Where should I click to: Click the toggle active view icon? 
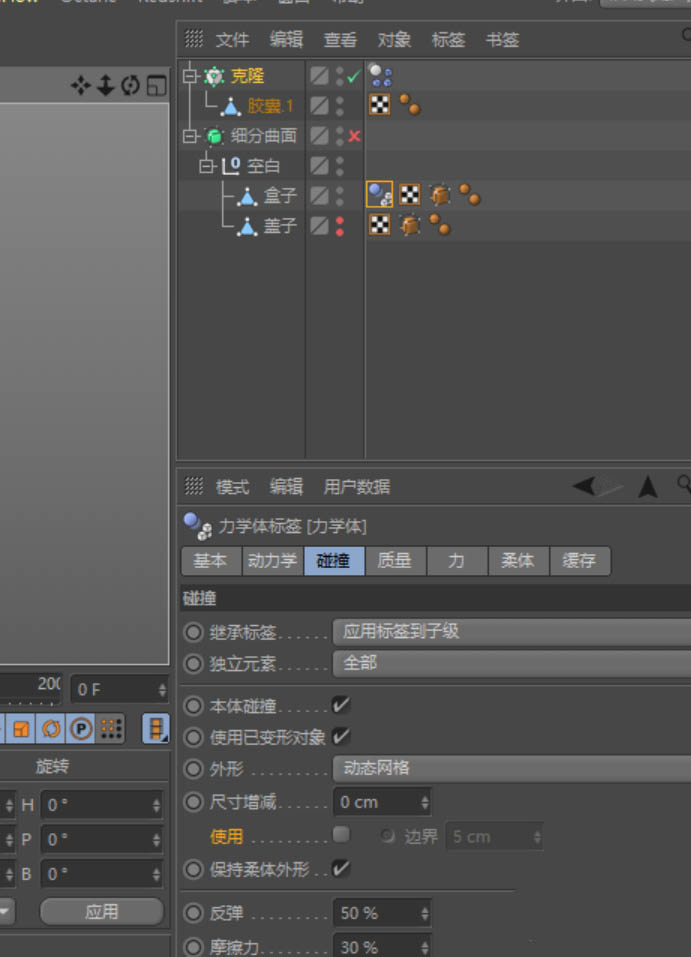156,85
